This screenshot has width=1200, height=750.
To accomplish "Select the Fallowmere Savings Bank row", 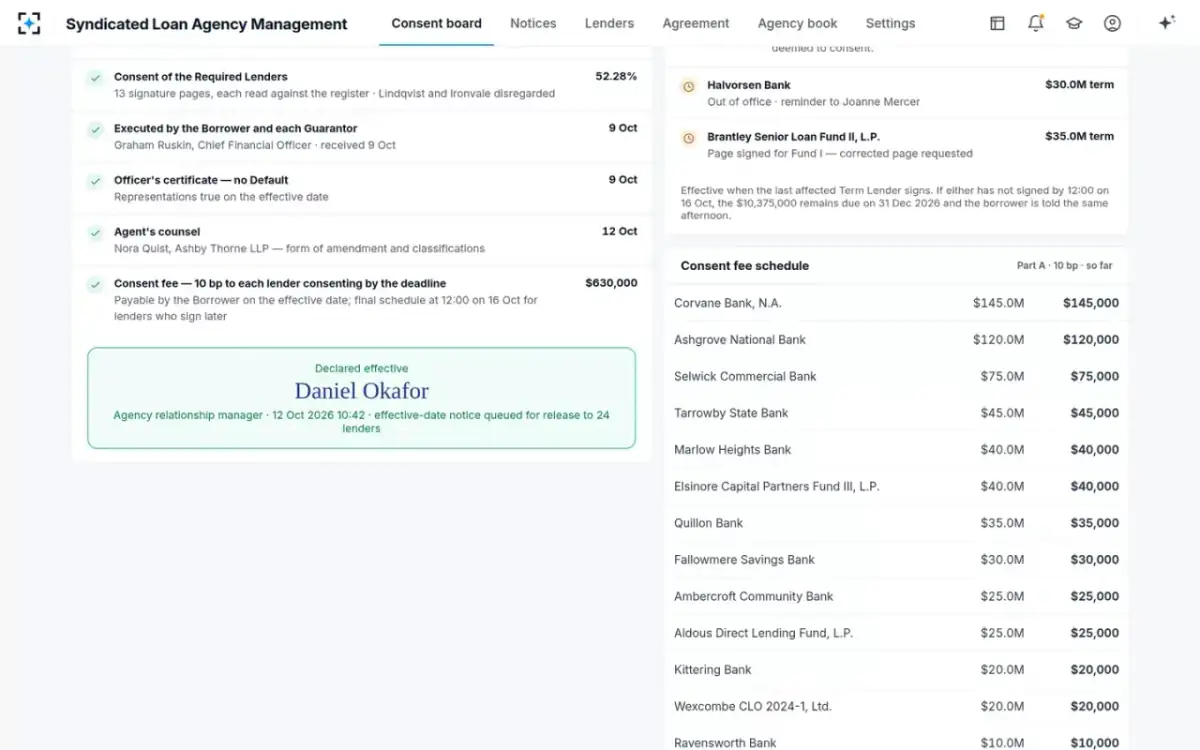I will click(x=896, y=560).
